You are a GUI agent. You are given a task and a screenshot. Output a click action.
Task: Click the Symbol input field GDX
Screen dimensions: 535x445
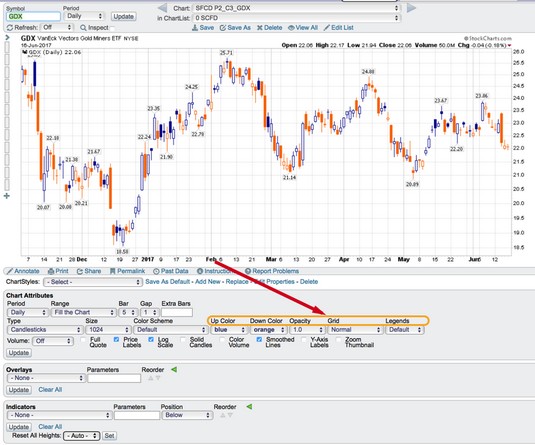[33, 16]
